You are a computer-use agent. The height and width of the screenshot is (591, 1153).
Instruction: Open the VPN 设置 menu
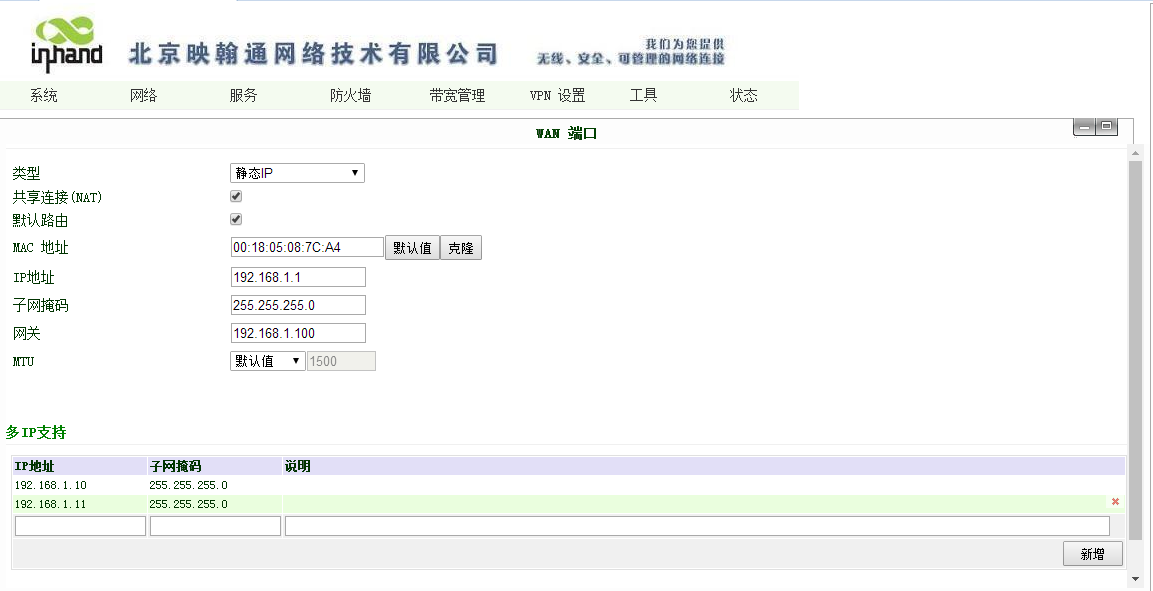point(557,96)
